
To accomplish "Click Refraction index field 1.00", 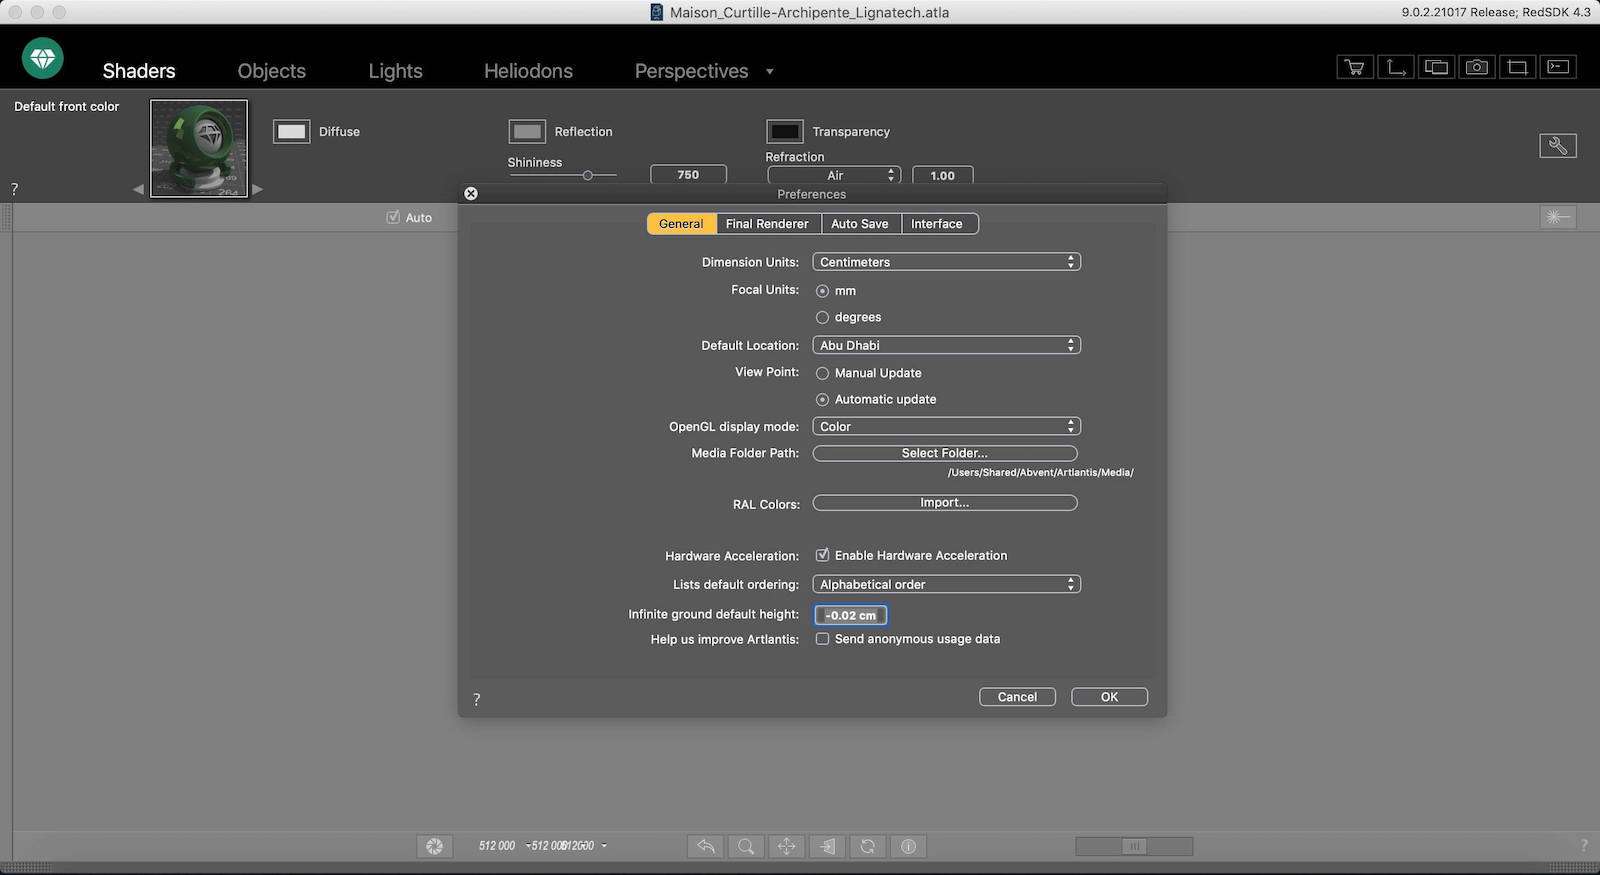I will [942, 175].
